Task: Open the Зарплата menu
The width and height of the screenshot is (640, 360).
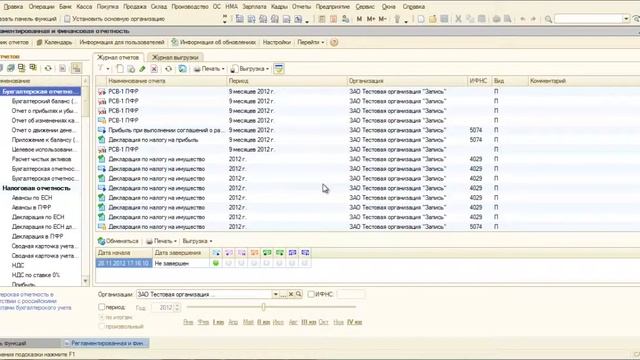Action: pyautogui.click(x=254, y=7)
